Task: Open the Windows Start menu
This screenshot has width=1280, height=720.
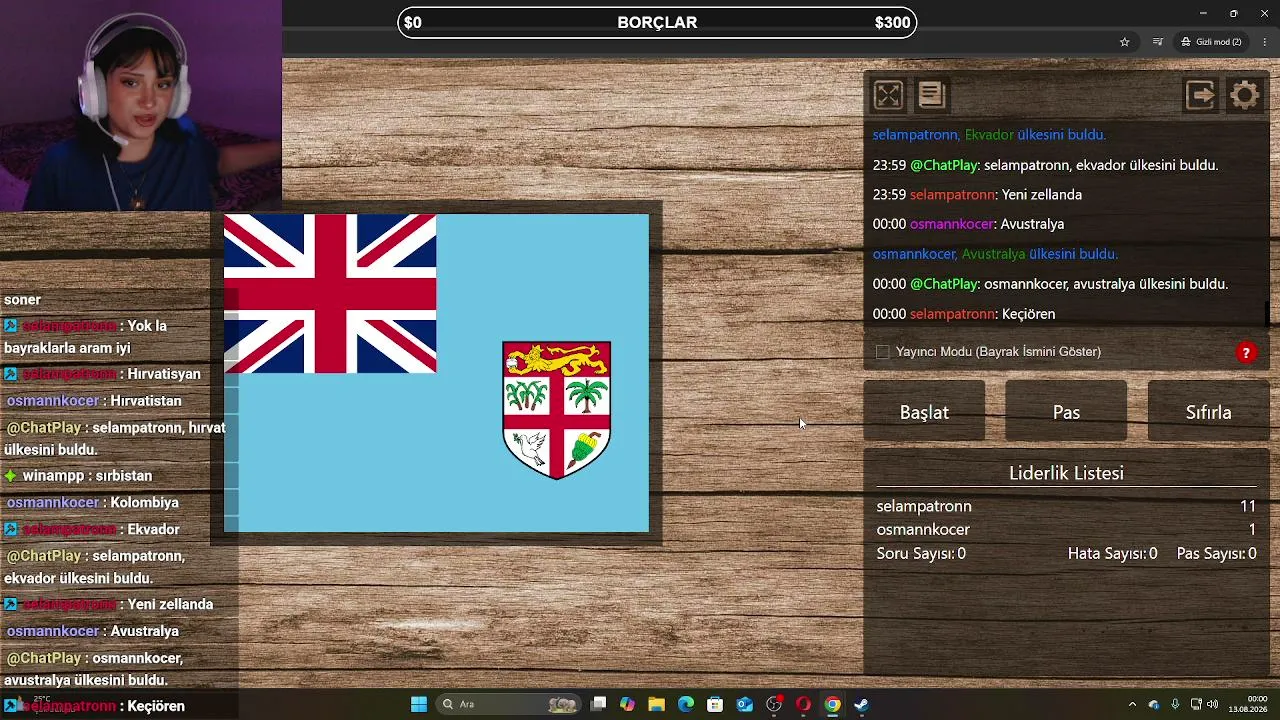Action: pos(419,705)
